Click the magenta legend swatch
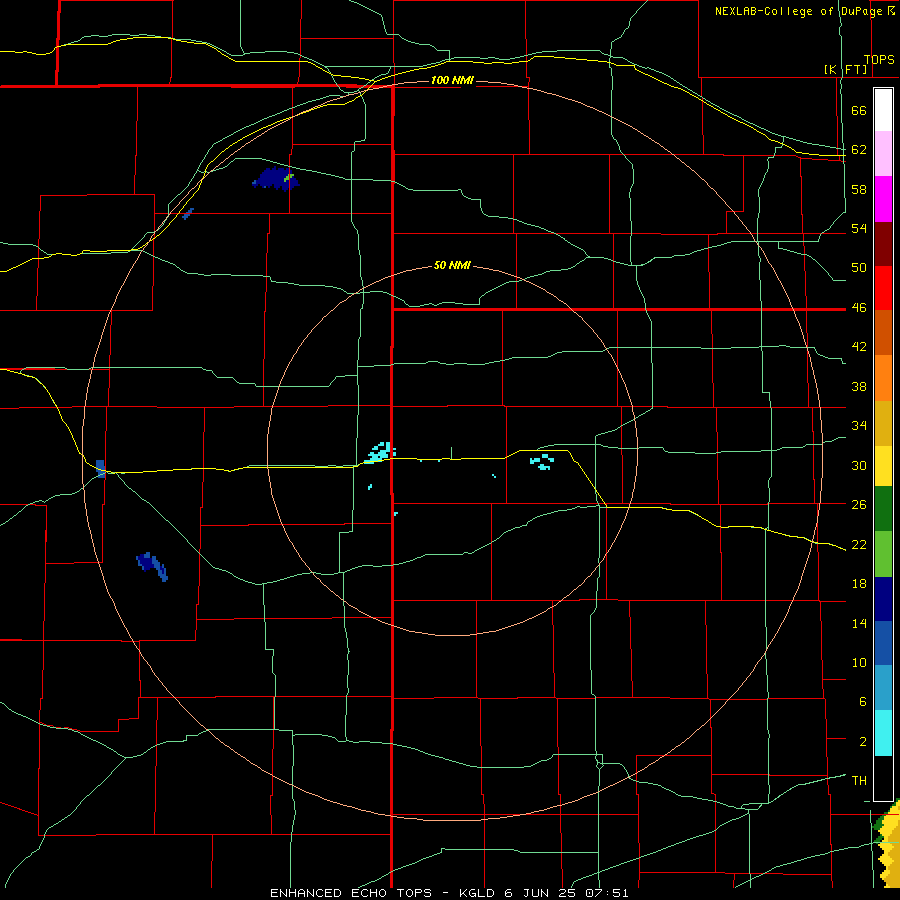The width and height of the screenshot is (900, 900). 883,199
